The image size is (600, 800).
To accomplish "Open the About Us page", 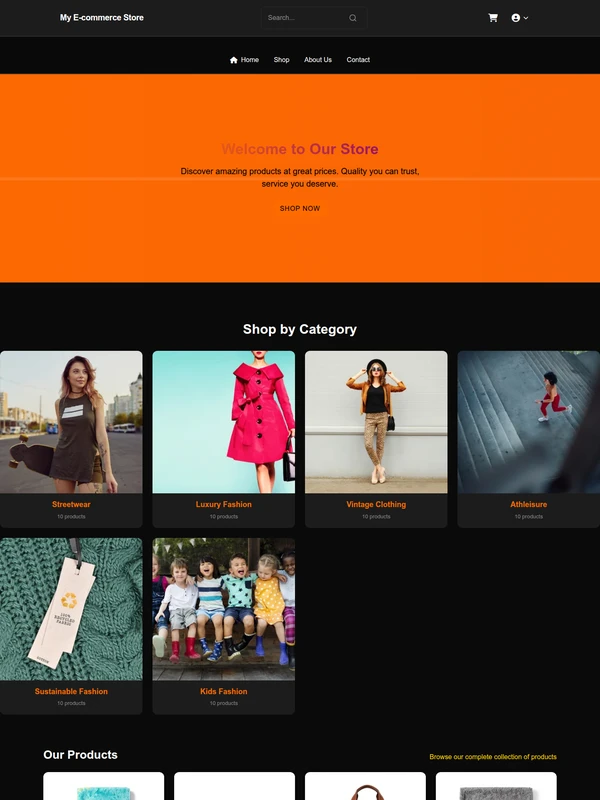I will coord(318,60).
